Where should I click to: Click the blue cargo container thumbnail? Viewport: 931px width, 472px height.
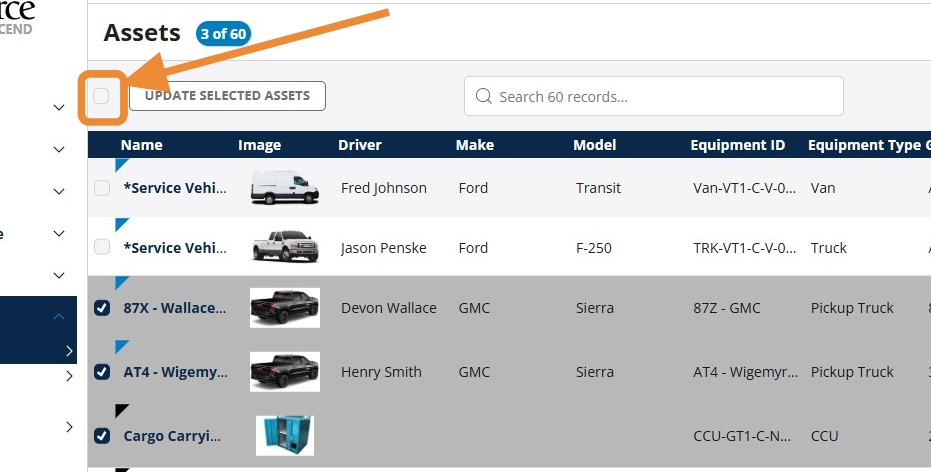pos(285,435)
